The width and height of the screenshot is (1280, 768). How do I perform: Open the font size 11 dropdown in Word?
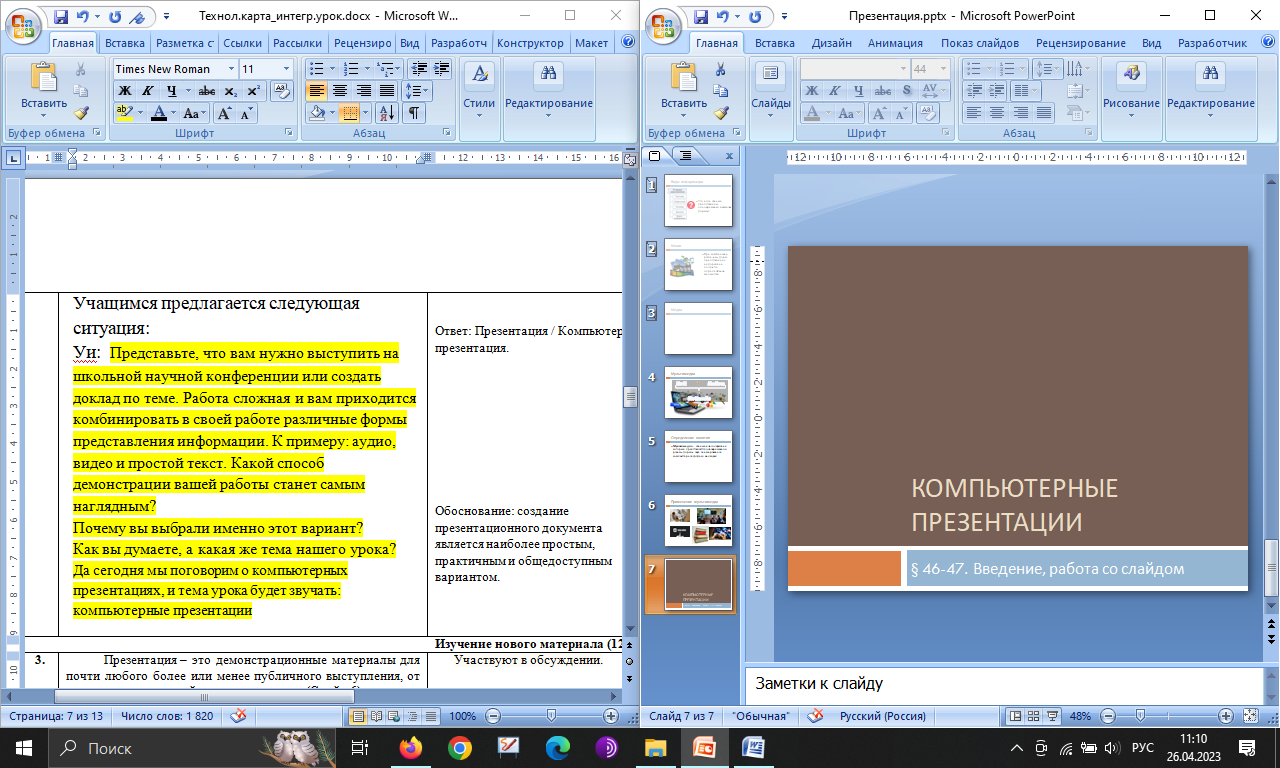pos(286,69)
